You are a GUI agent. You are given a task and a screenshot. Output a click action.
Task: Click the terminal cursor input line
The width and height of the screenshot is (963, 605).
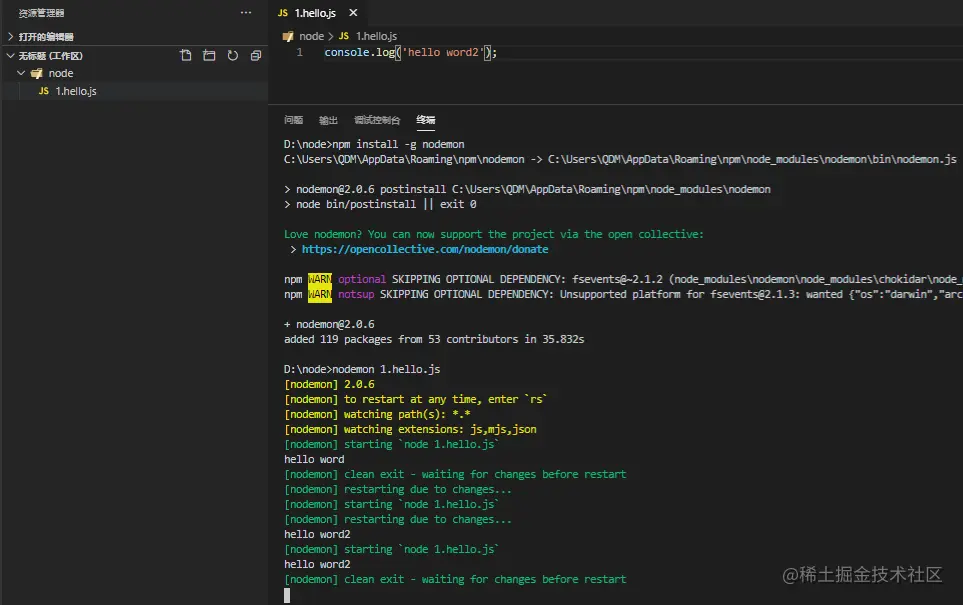point(288,595)
